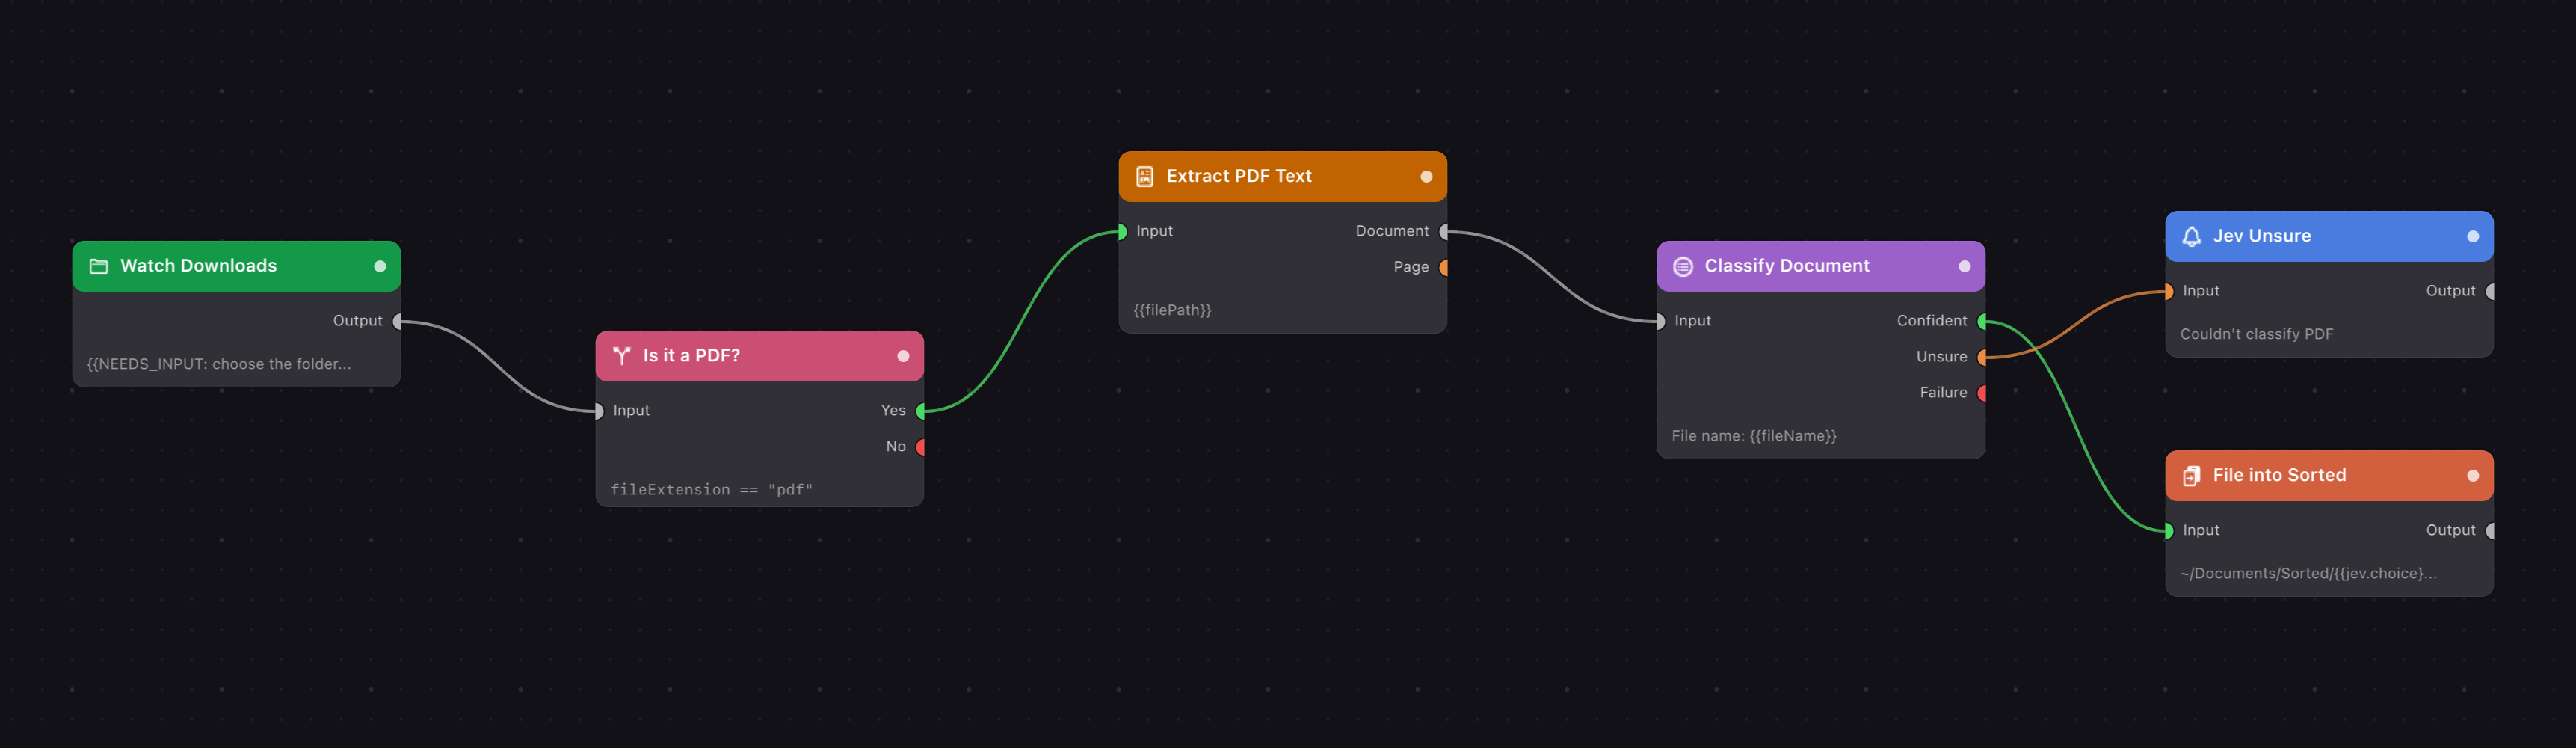Screen dimensions: 2576x748
Task: Select the Jev Unsure node title
Action: [2261, 236]
